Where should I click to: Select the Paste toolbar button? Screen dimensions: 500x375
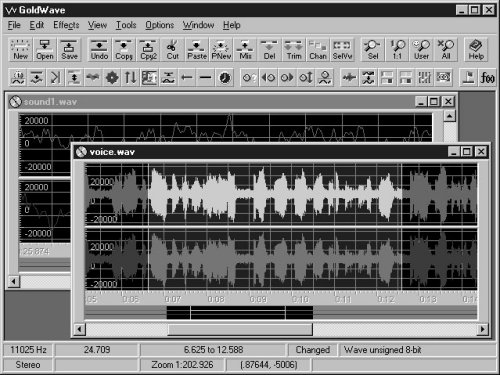tap(197, 50)
